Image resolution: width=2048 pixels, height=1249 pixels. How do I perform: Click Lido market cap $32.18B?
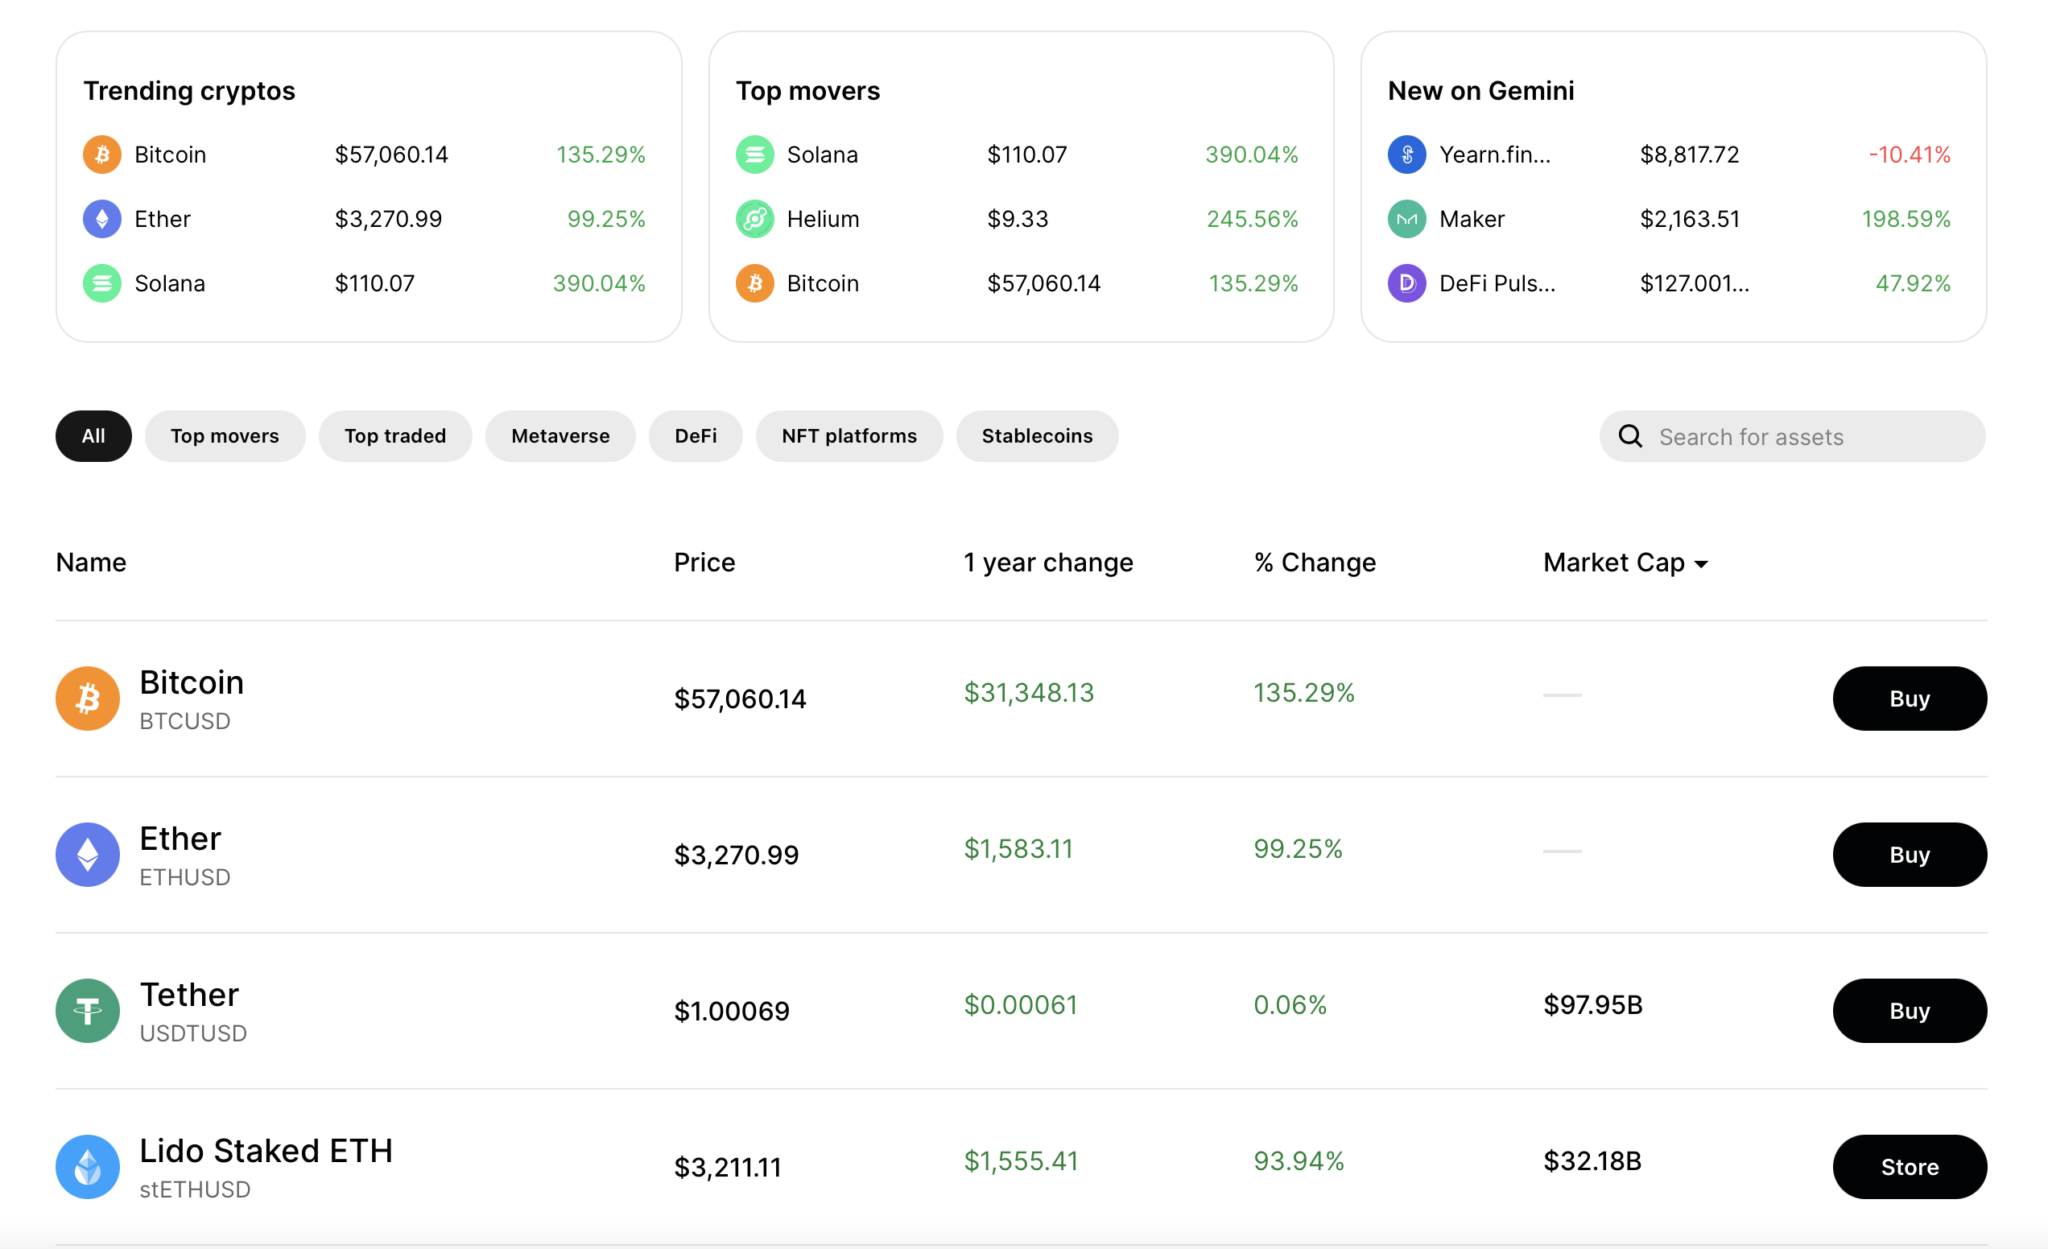tap(1592, 1161)
